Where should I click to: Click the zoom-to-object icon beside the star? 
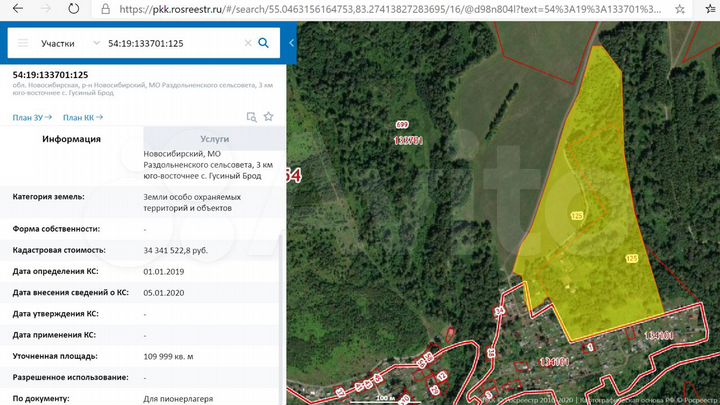pos(251,117)
